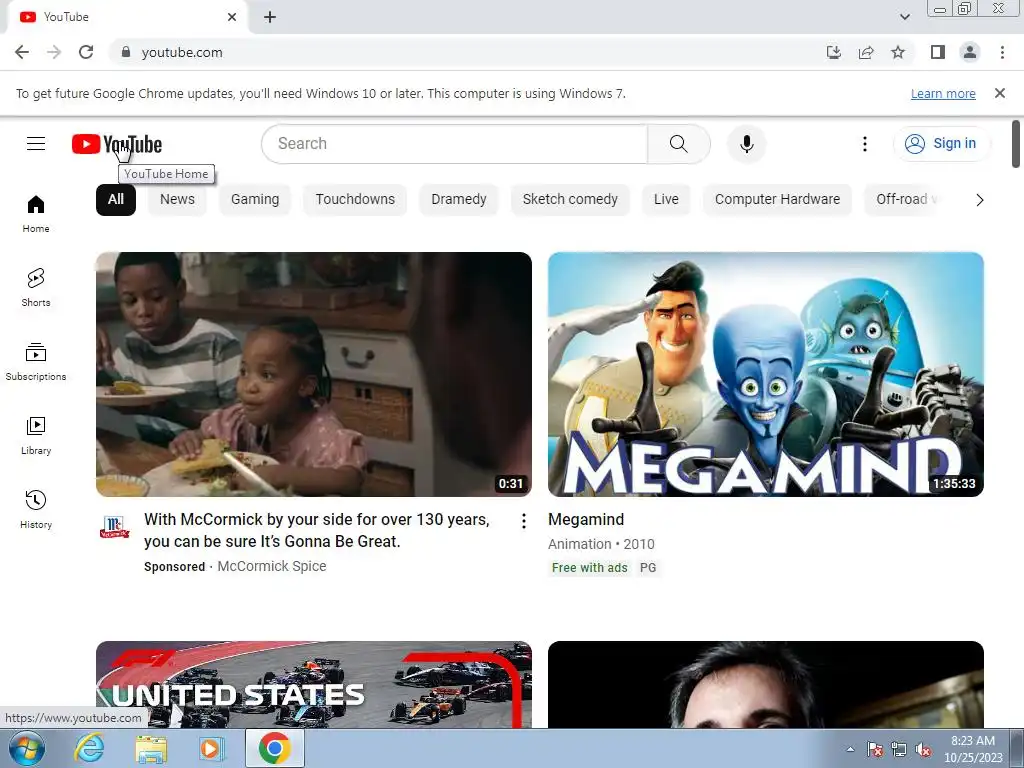Open YouTube settings three-dot menu
1024x768 pixels.
865,144
